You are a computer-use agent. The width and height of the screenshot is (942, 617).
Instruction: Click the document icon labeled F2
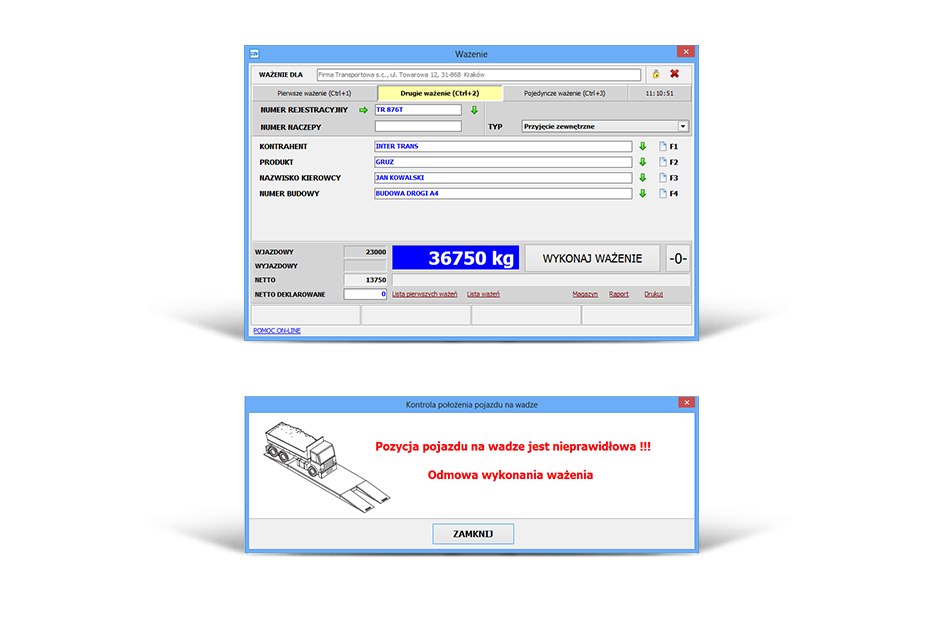662,162
